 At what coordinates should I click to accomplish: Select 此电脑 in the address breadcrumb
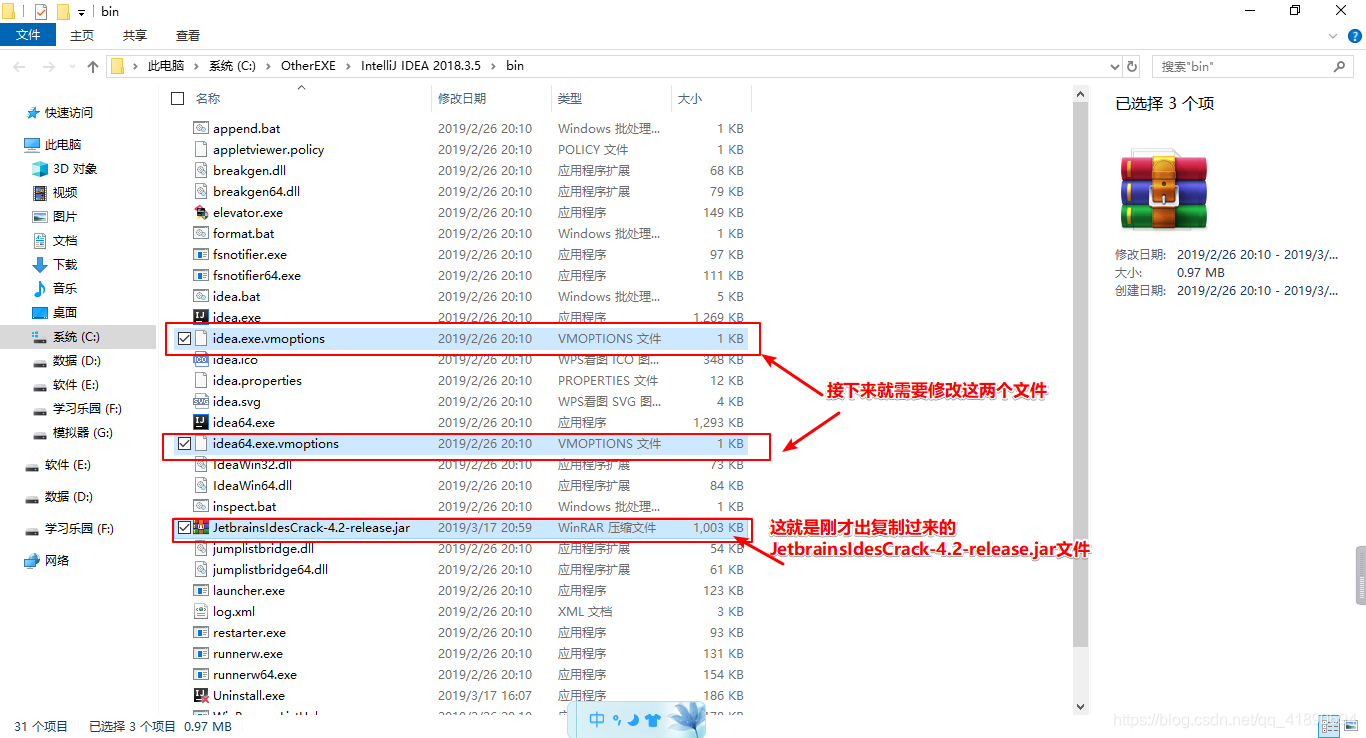click(x=166, y=66)
